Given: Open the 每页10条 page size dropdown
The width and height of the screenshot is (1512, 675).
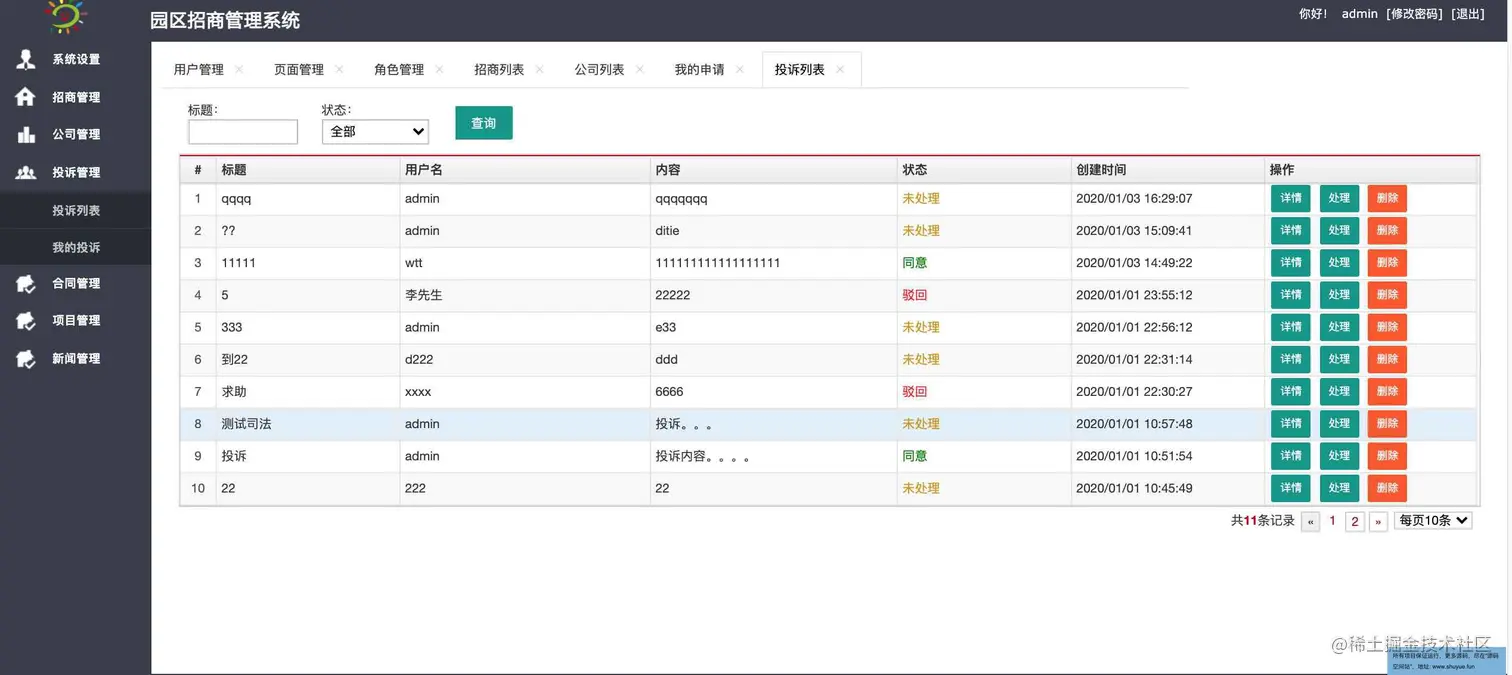Looking at the screenshot, I should tap(1433, 520).
